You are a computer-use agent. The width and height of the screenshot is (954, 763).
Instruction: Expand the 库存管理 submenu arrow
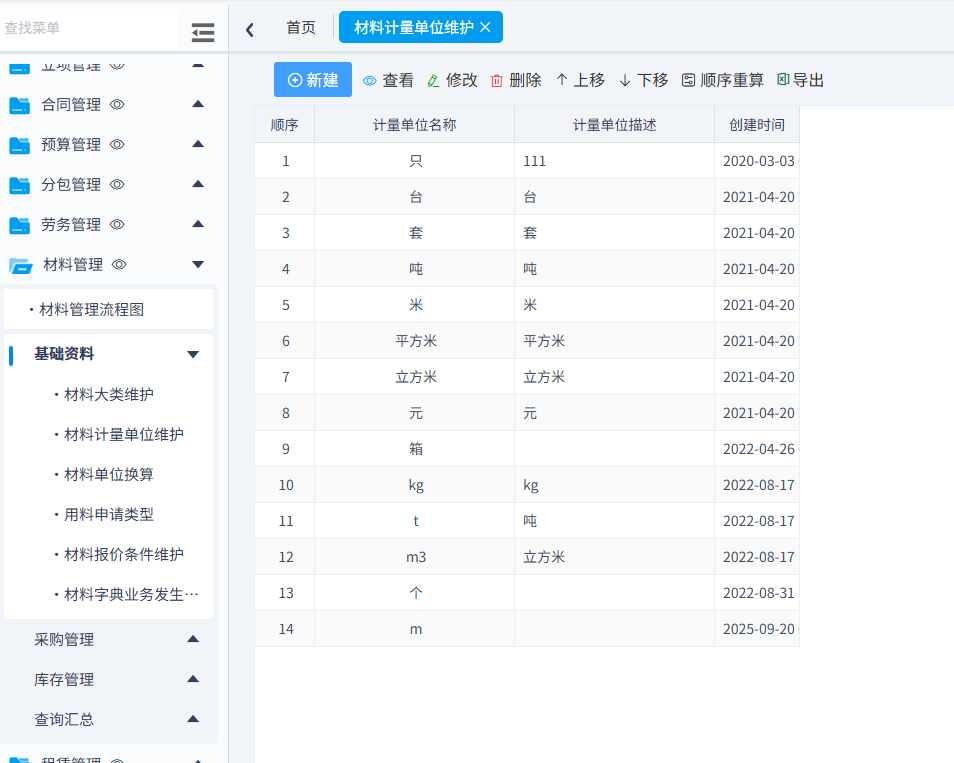[193, 679]
